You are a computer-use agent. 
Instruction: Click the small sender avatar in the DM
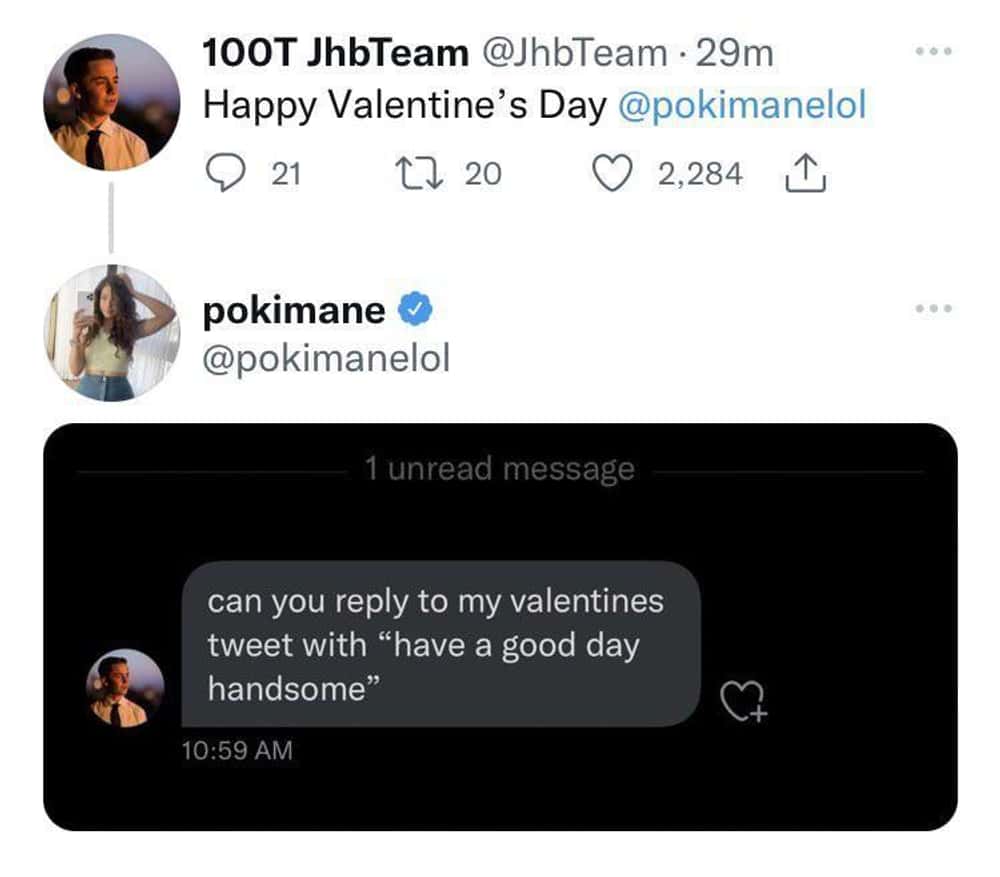[125, 688]
